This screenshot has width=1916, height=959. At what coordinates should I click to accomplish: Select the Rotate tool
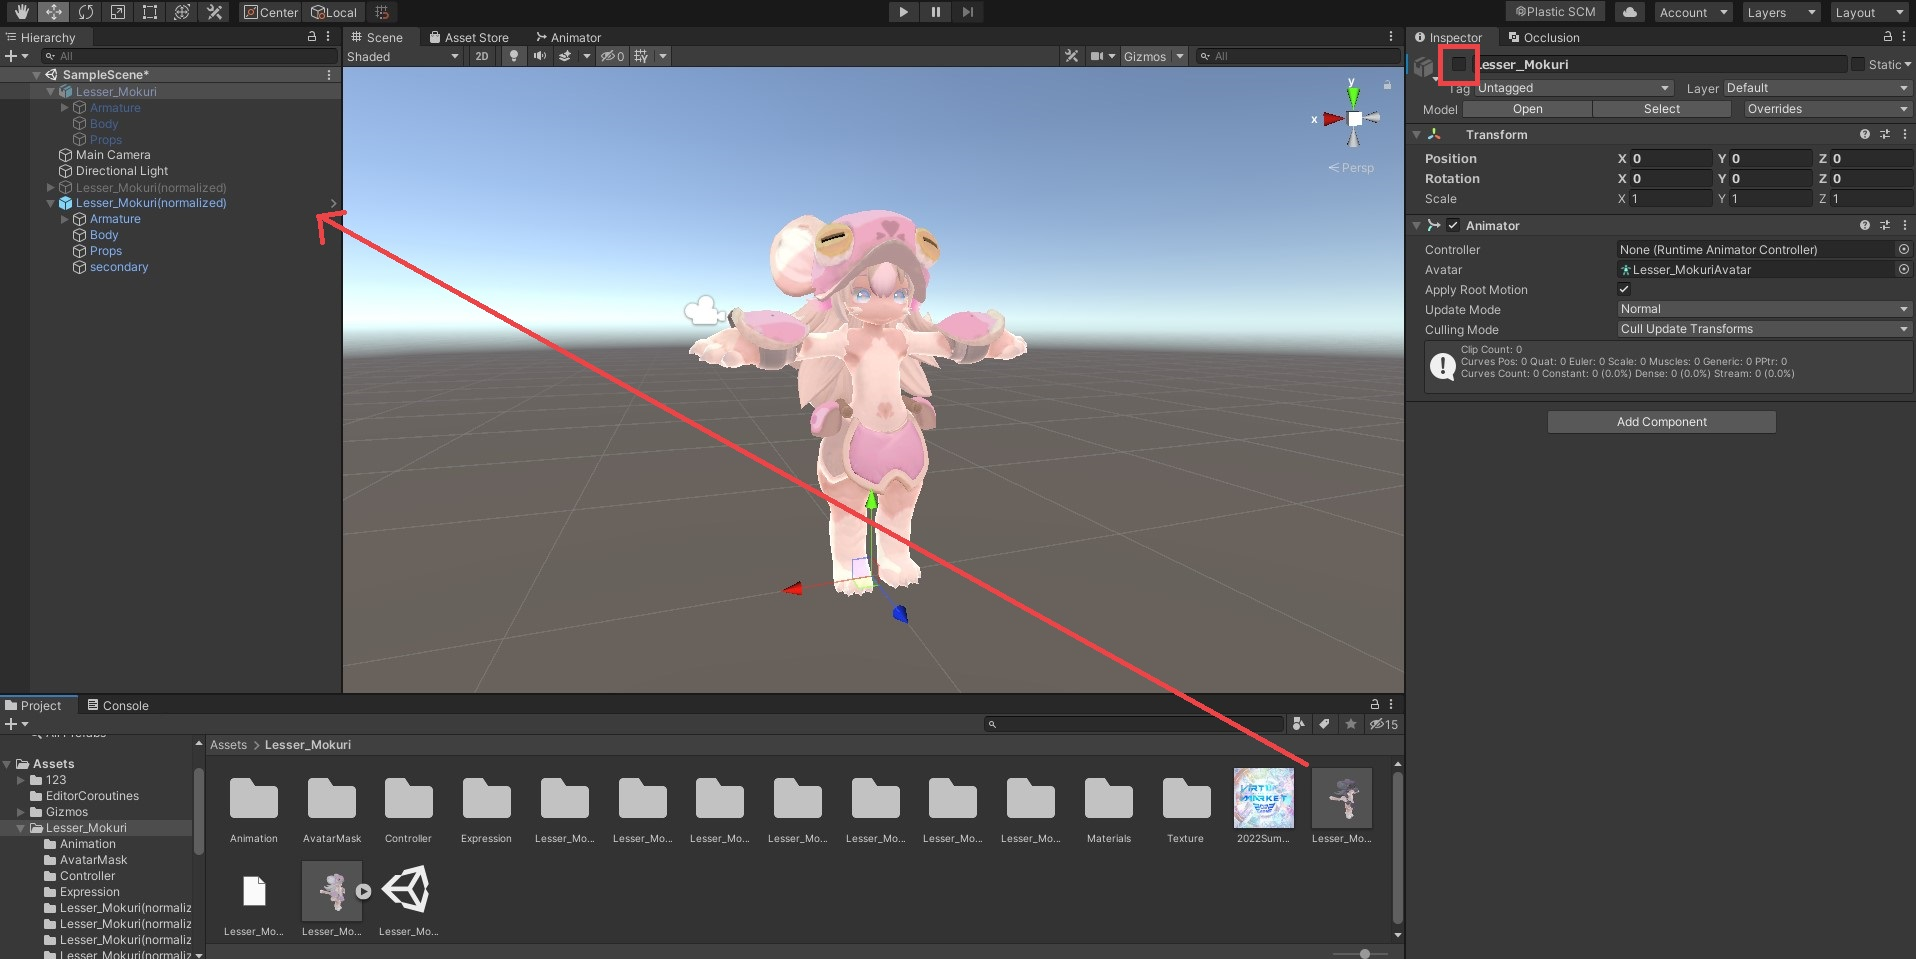(86, 12)
